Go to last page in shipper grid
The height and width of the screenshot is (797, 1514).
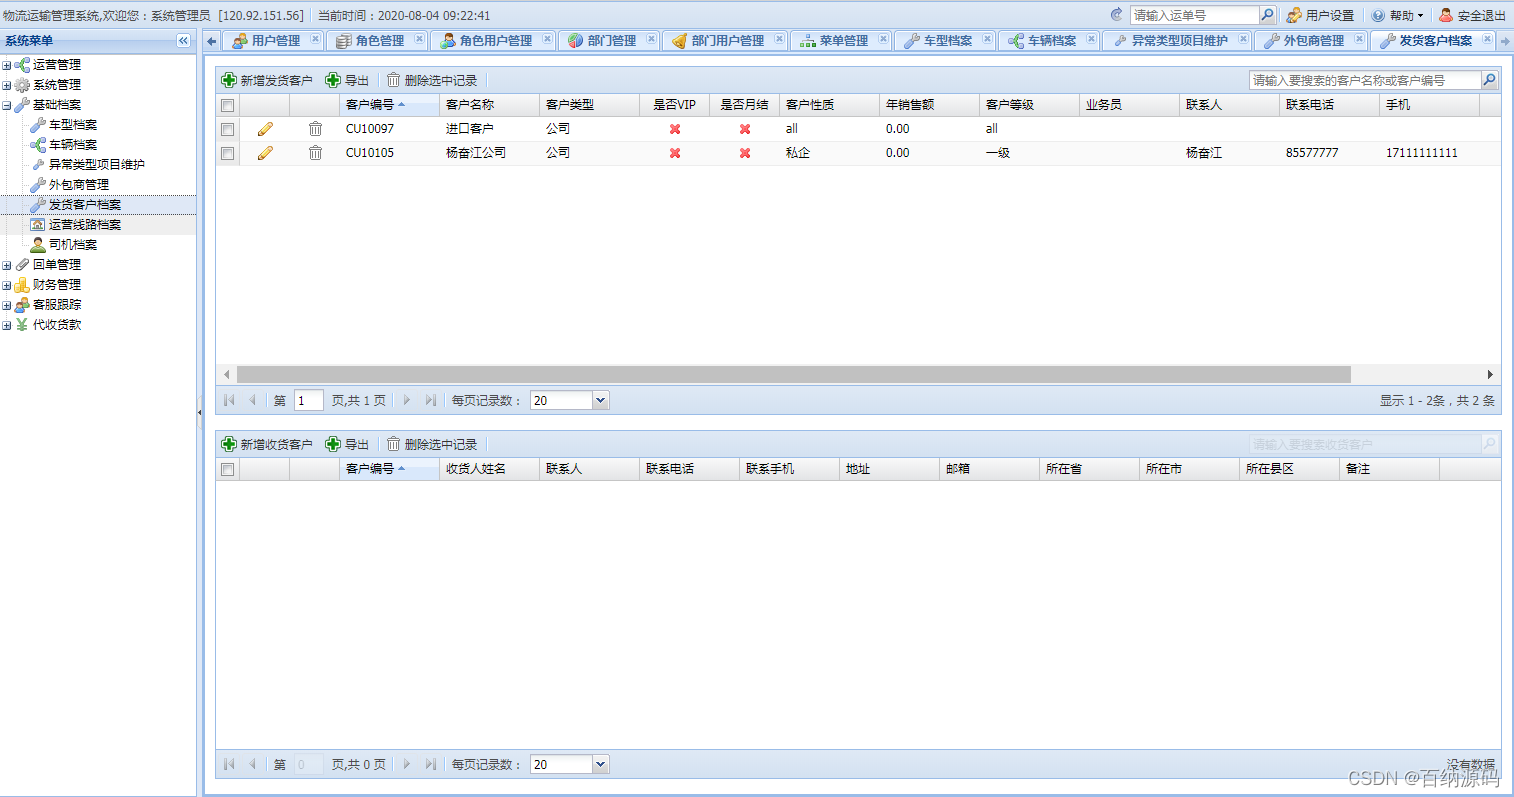[x=430, y=400]
